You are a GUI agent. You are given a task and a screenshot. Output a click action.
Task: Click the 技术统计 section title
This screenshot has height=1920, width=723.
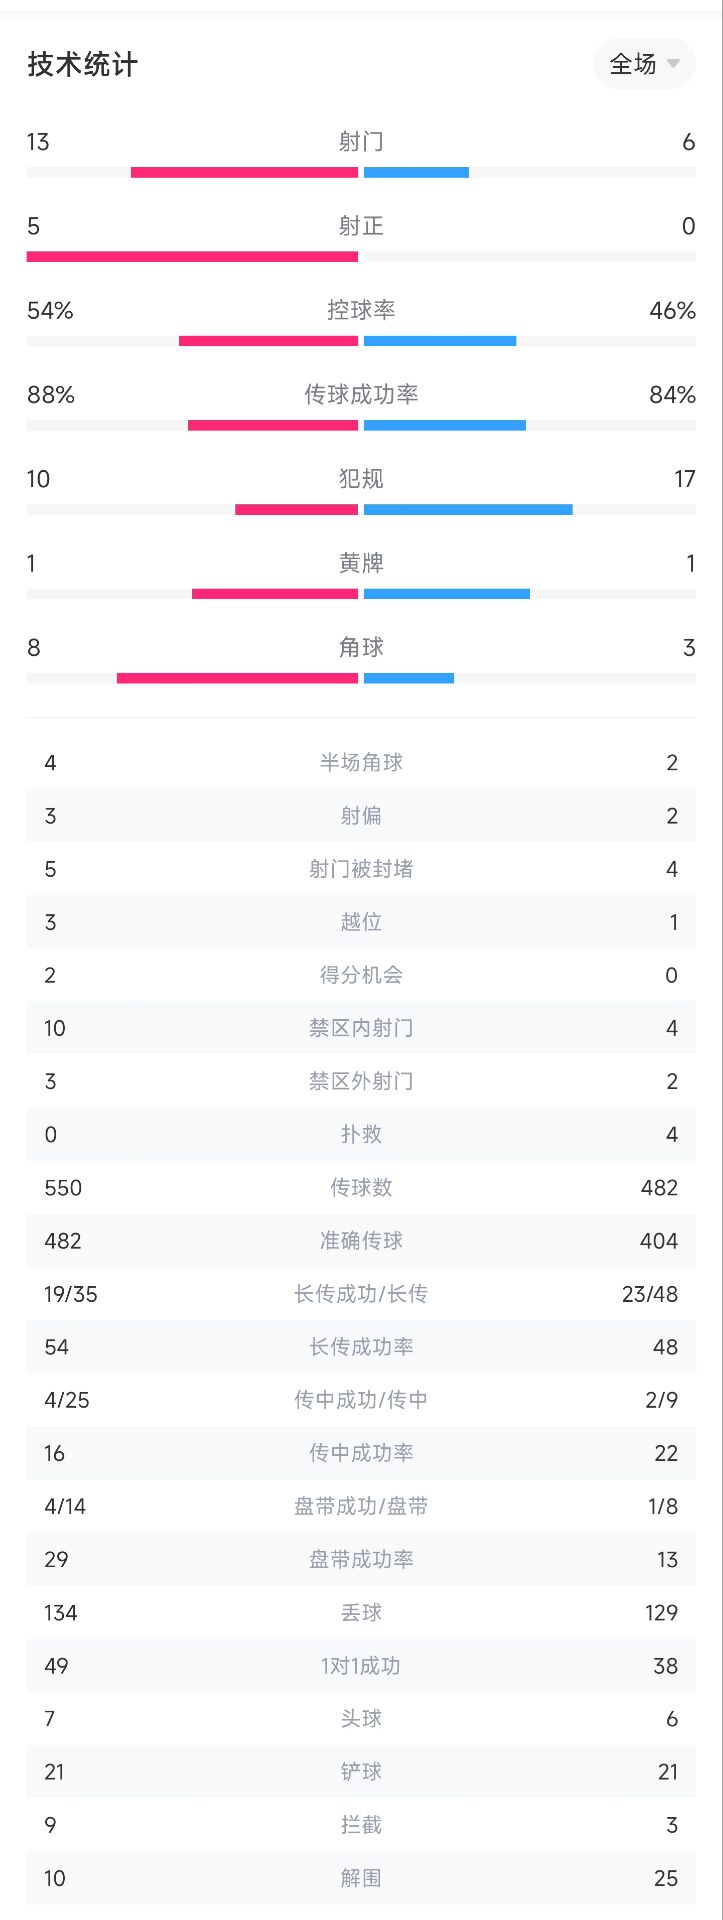click(x=83, y=65)
